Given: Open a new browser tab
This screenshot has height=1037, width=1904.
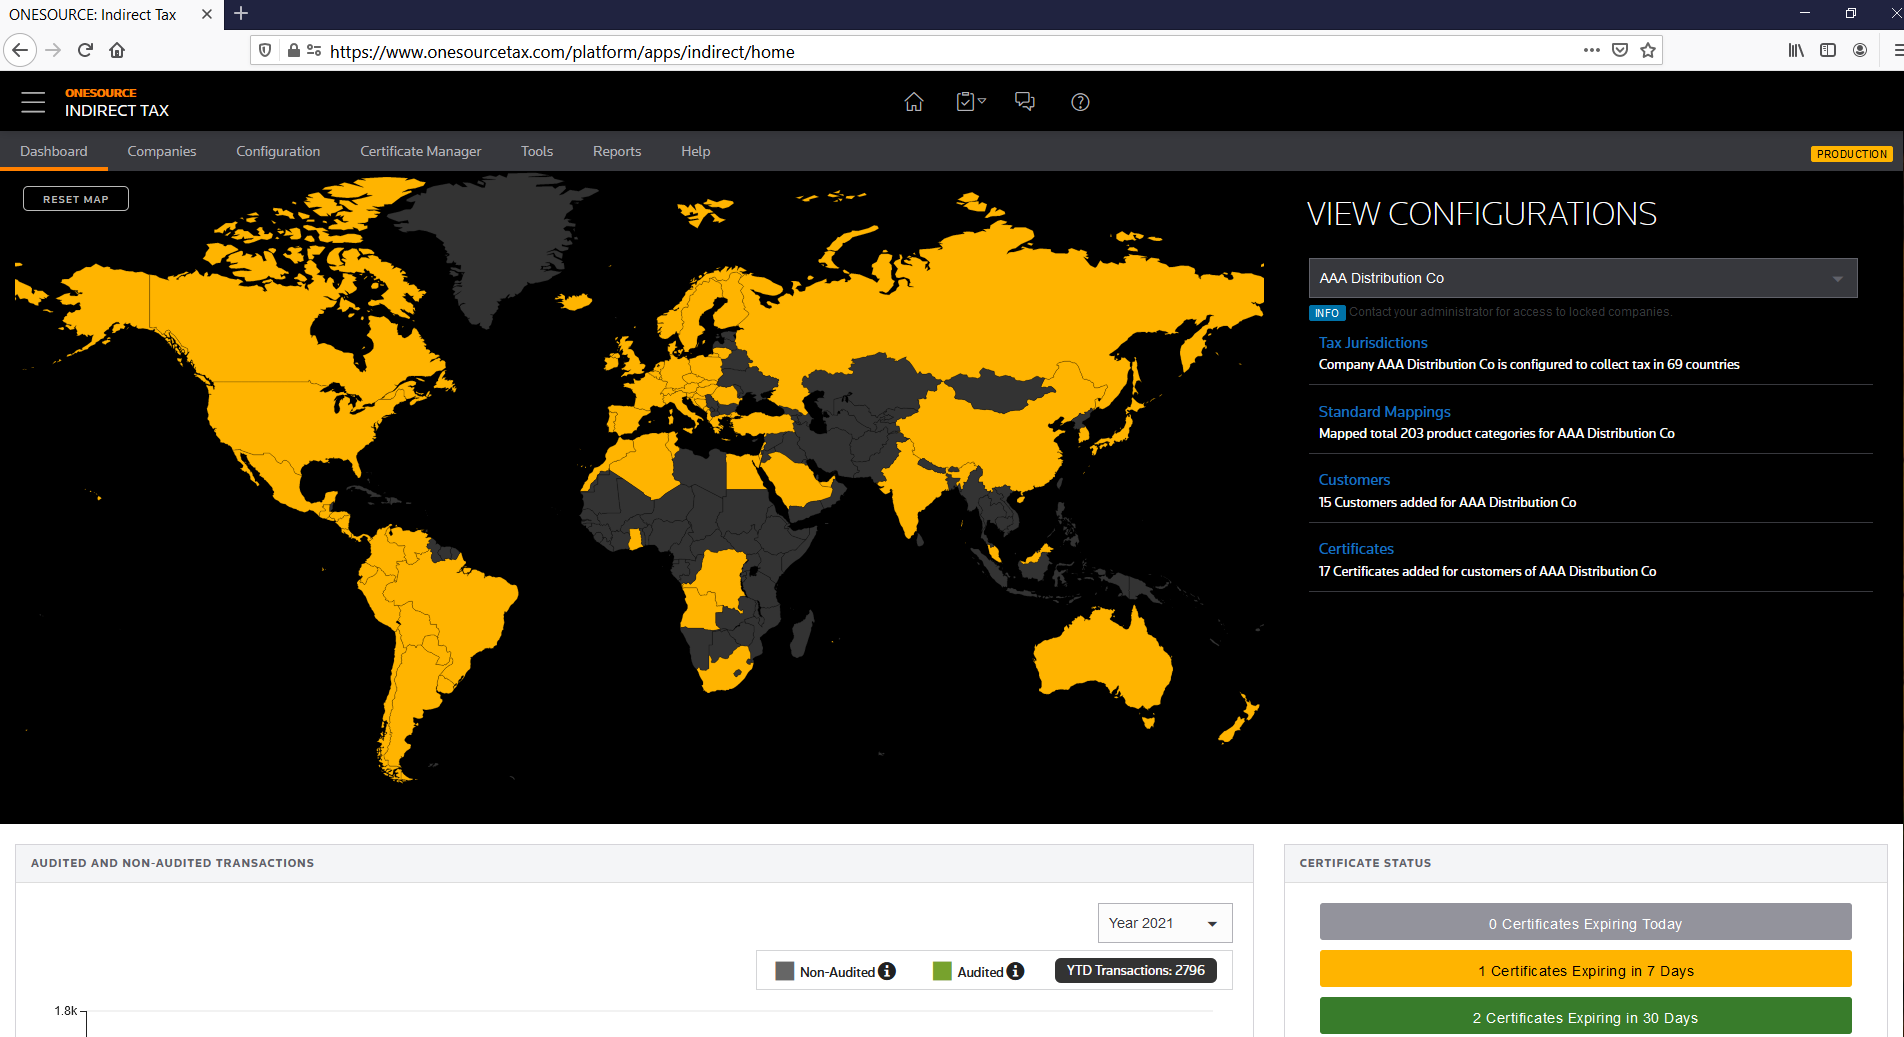Looking at the screenshot, I should (x=241, y=14).
